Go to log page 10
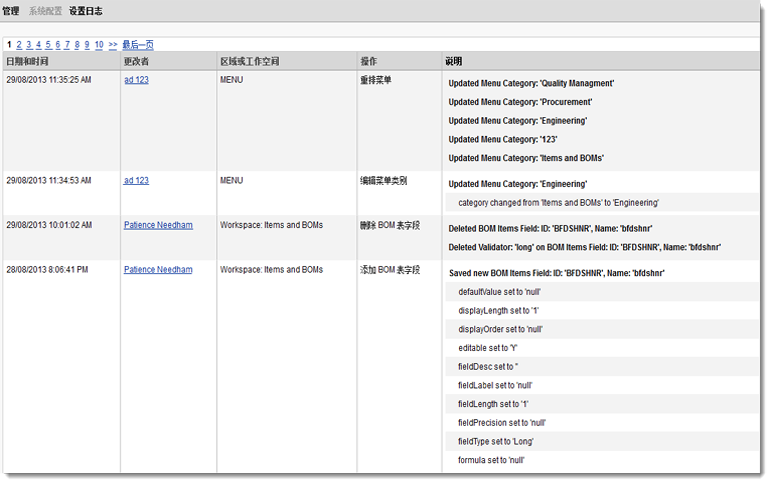Screen dimensions: 770x484 [x=99, y=45]
